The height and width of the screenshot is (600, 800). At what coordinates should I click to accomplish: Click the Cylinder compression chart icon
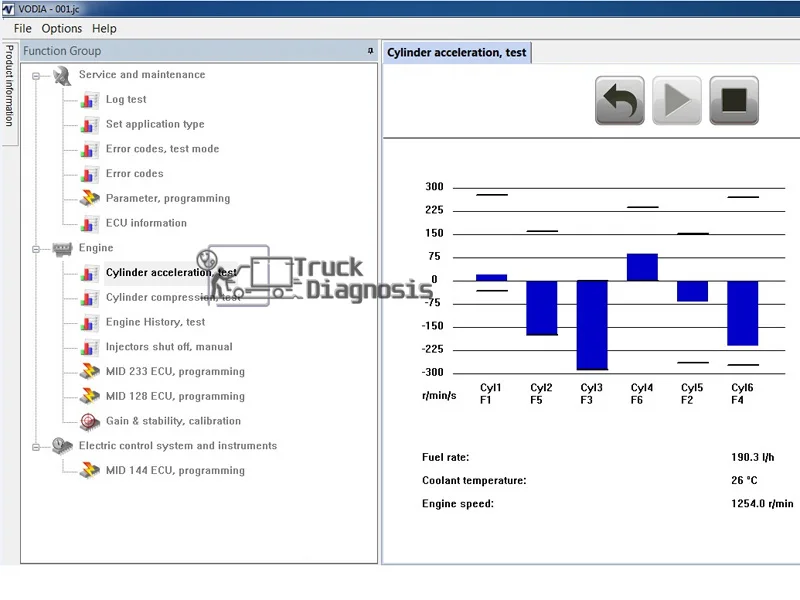pyautogui.click(x=89, y=297)
